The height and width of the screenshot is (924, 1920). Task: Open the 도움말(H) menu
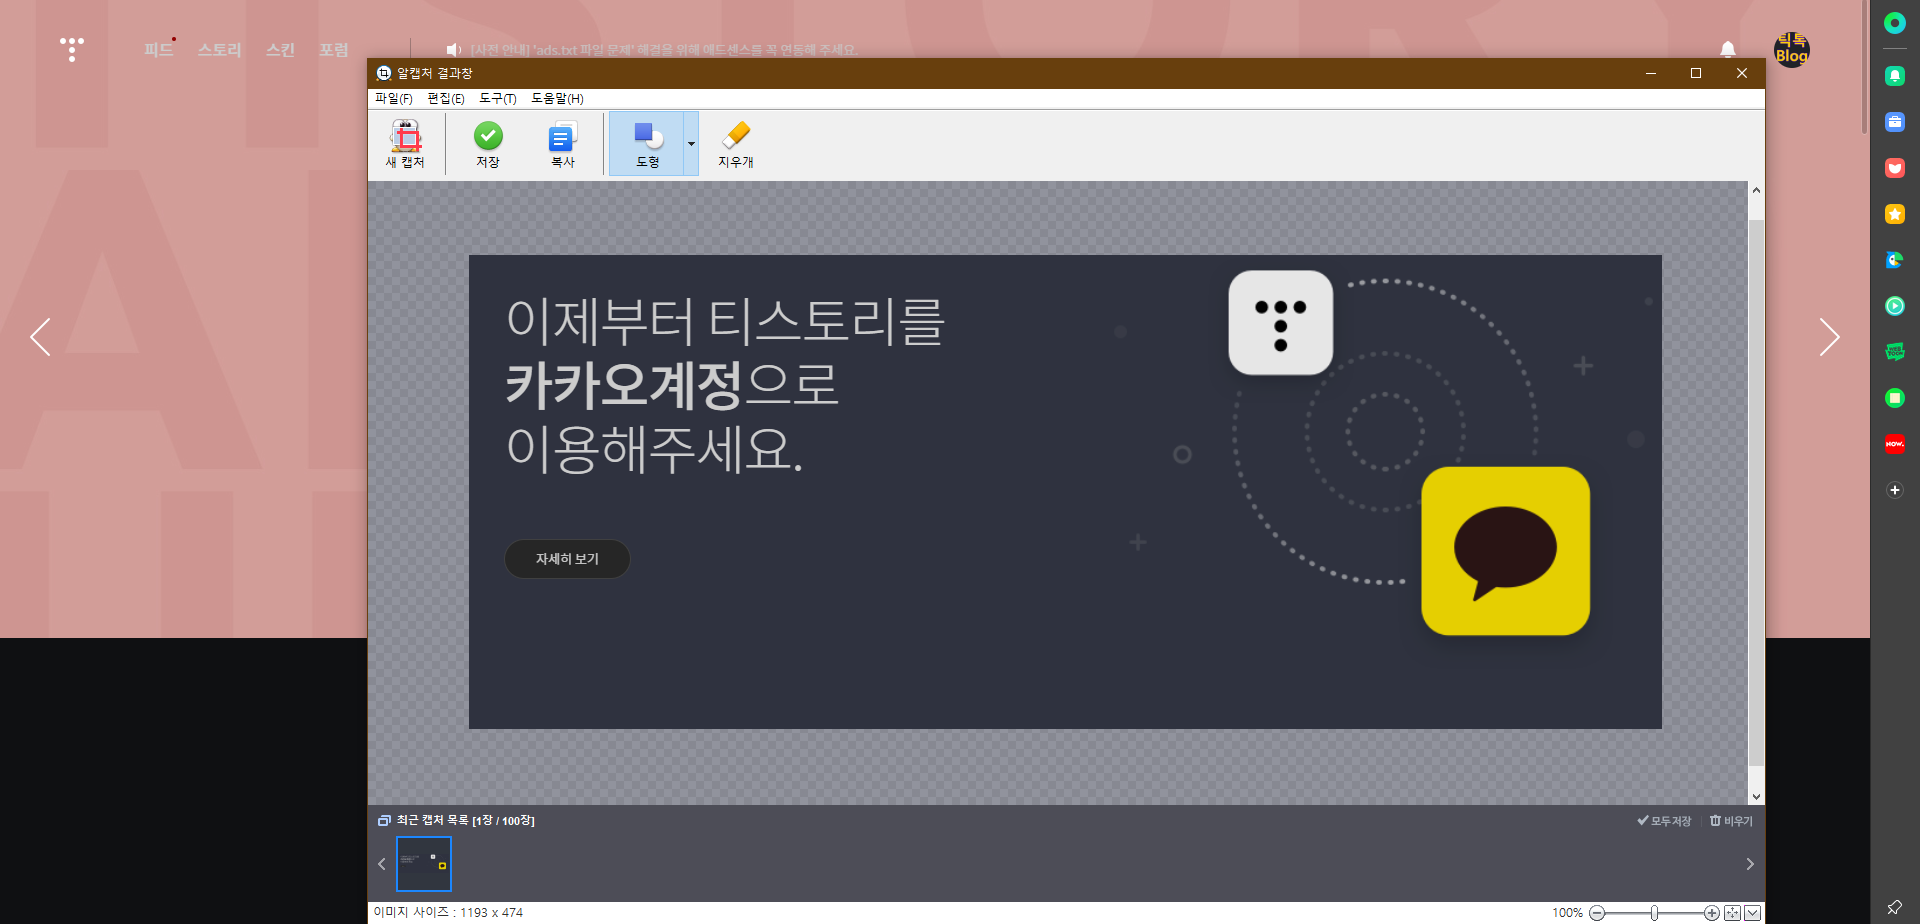(557, 98)
